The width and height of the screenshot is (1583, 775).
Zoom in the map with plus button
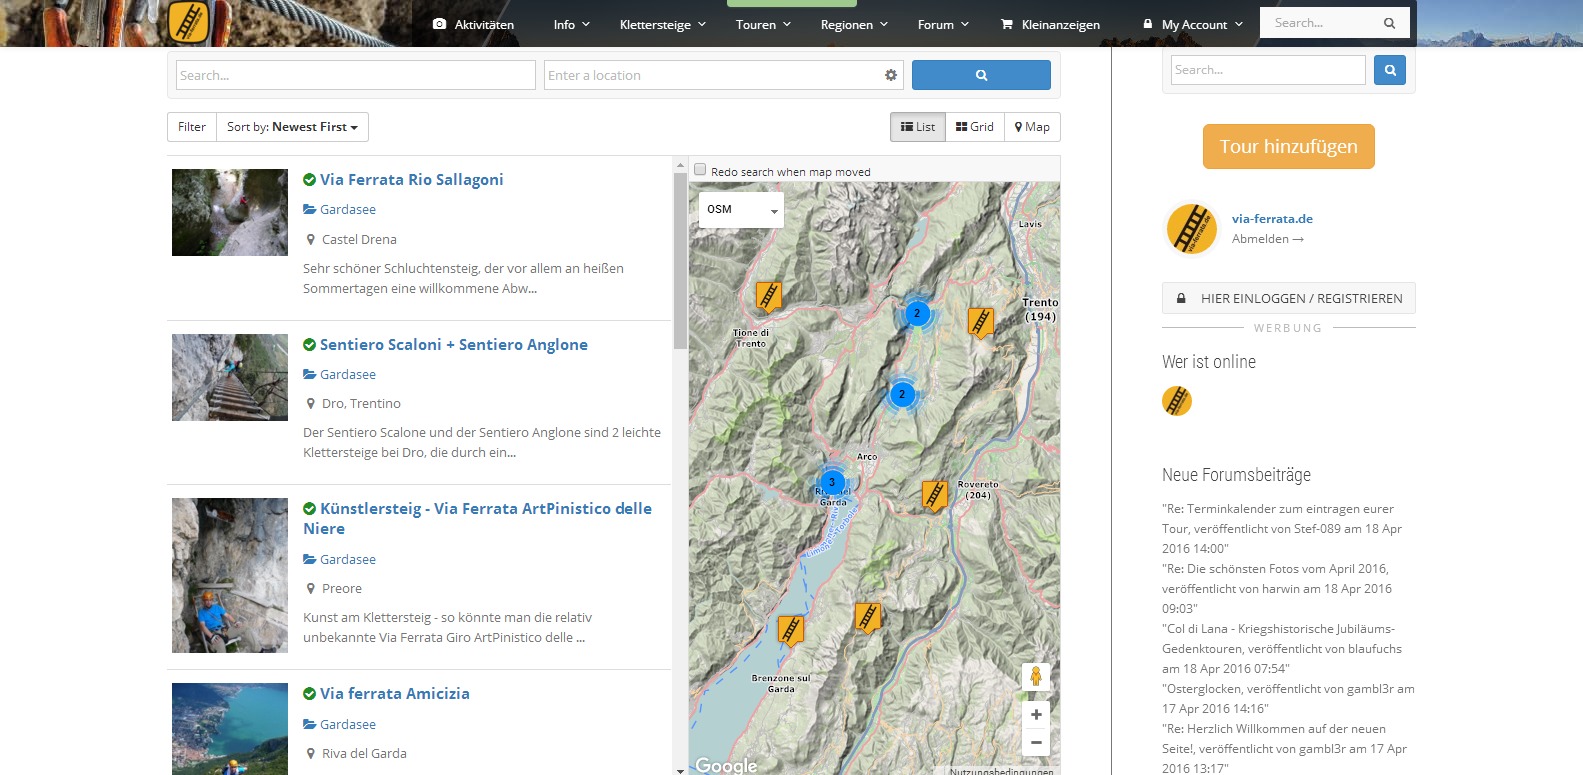tap(1036, 714)
